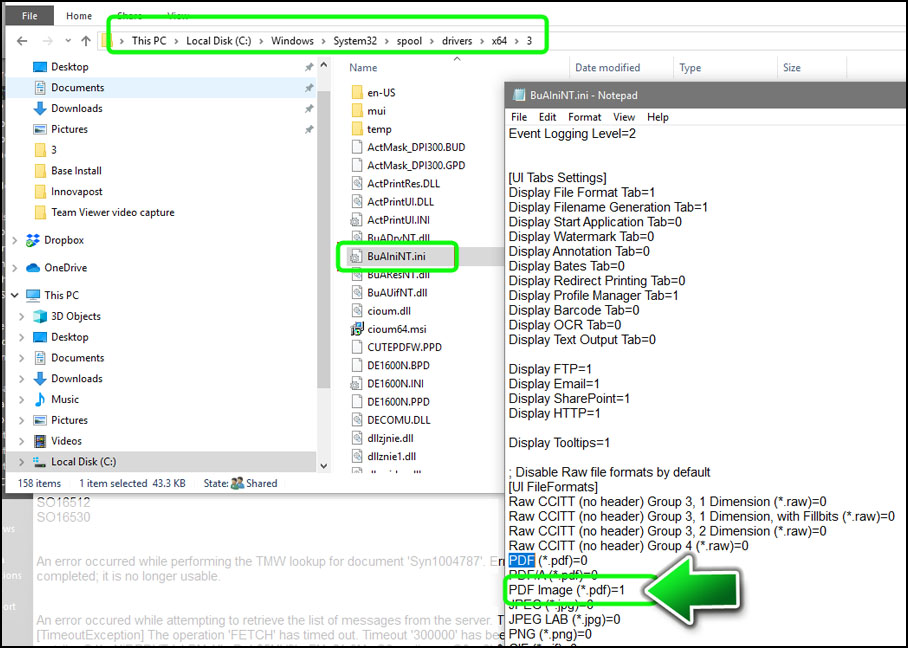This screenshot has width=908, height=648.
Task: Expand the Dropbox tree node
Action: point(14,241)
